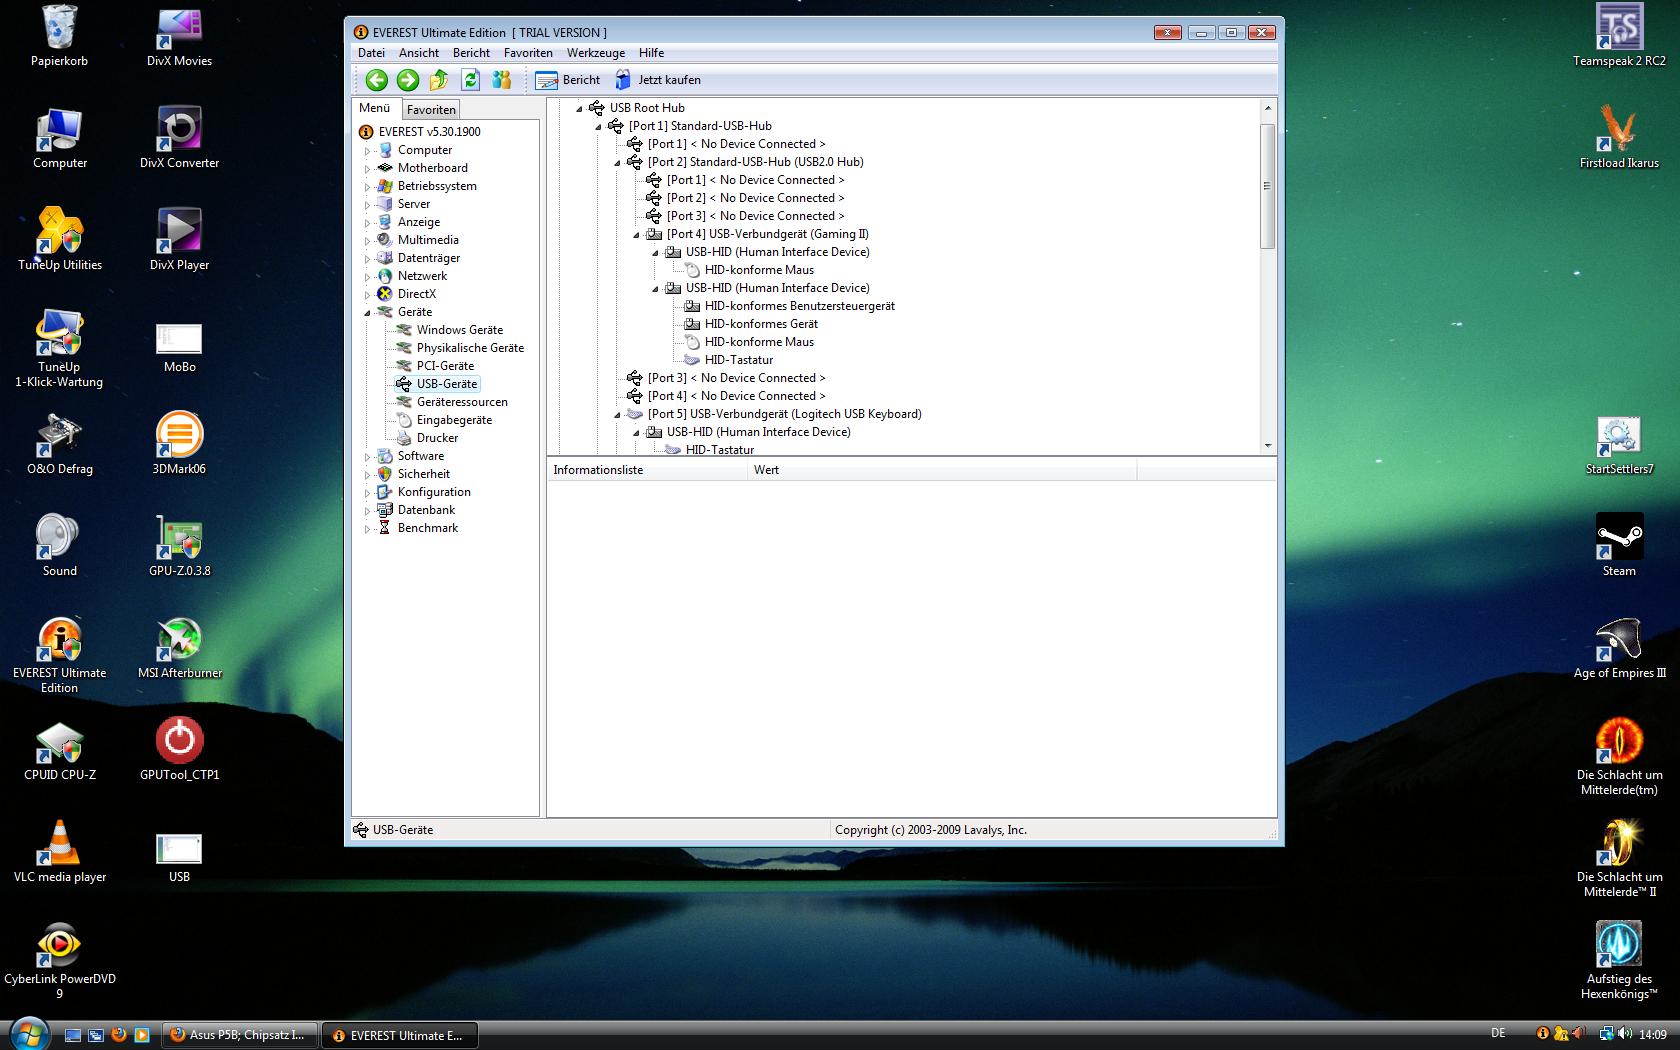Click the Refresh toolbar icon
Image resolution: width=1680 pixels, height=1050 pixels.
(471, 80)
